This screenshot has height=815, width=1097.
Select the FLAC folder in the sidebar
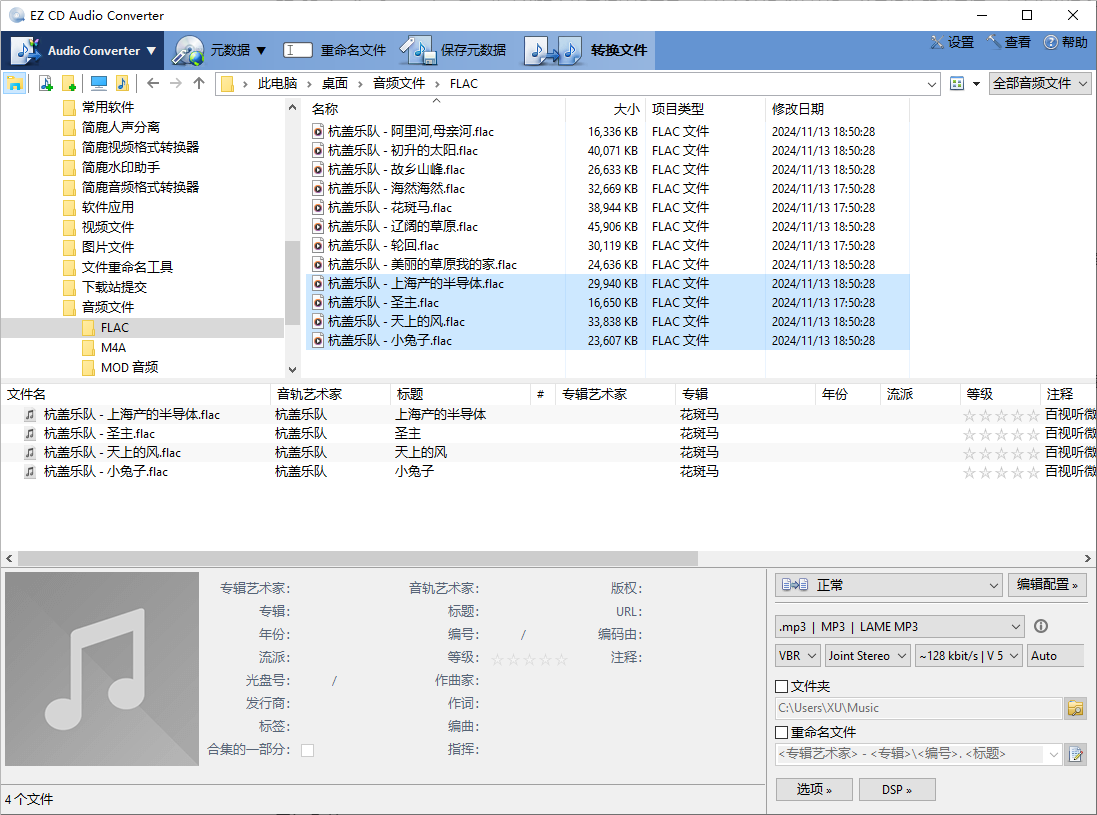tap(113, 327)
